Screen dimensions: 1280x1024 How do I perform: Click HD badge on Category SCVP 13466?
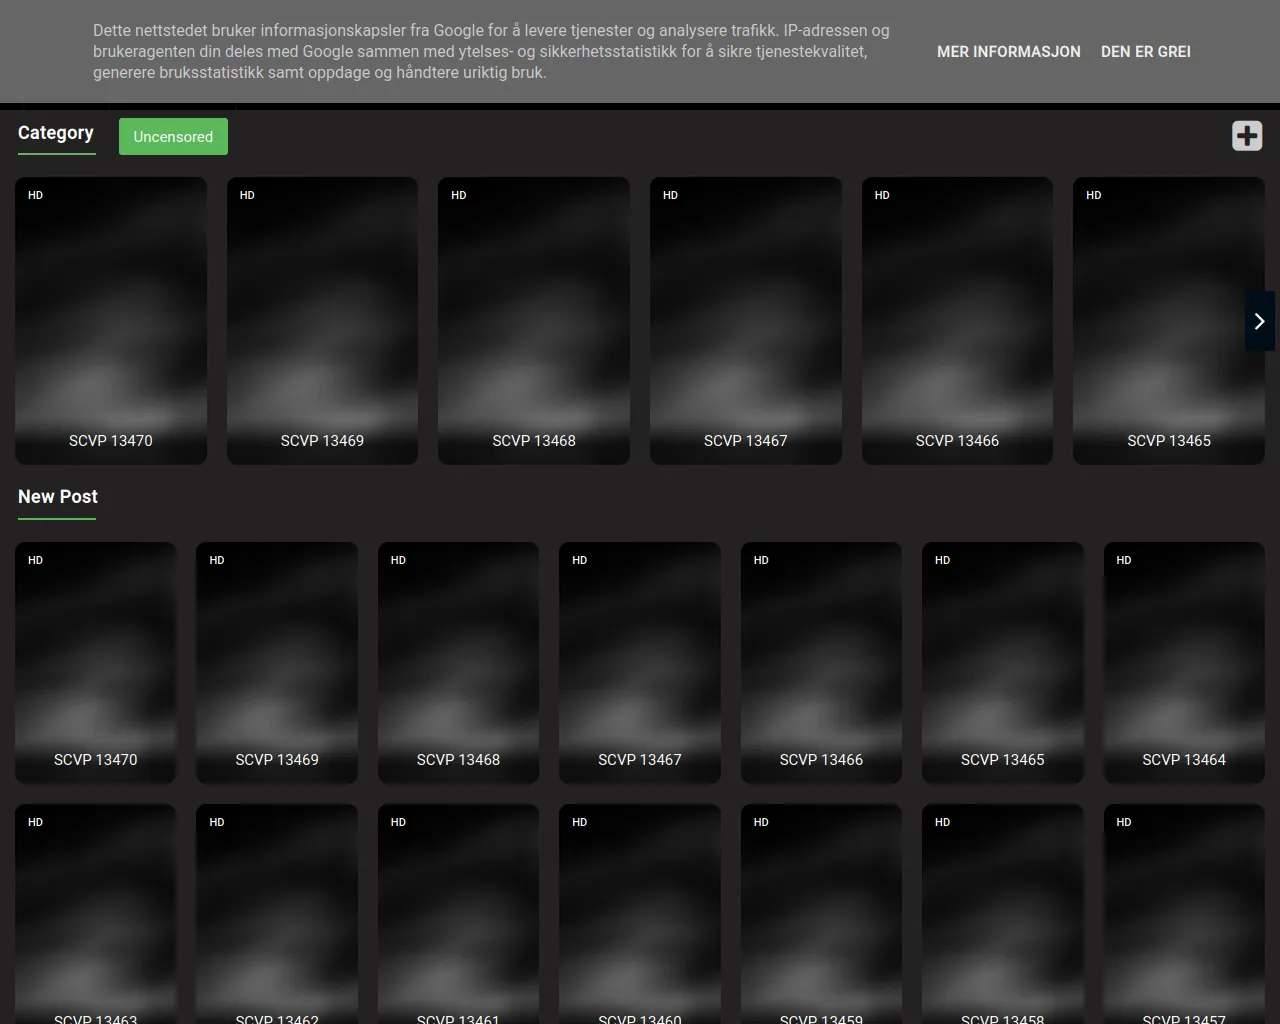point(882,196)
